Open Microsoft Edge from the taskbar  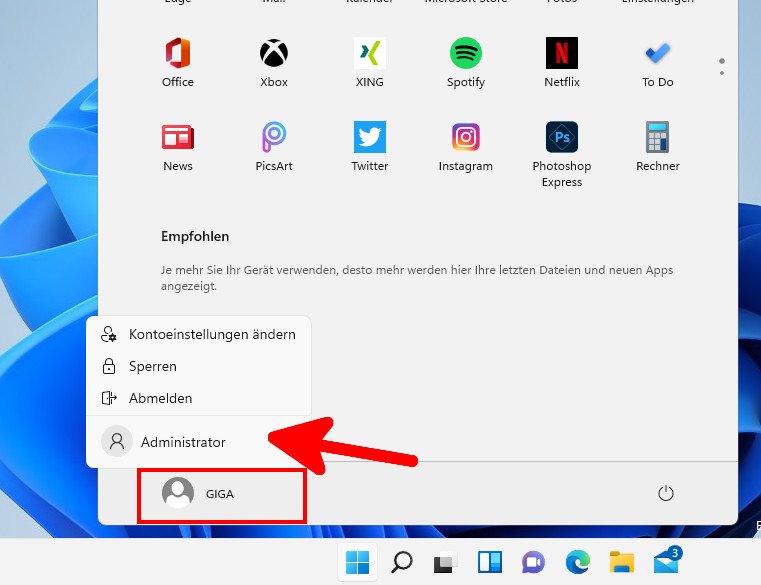point(578,563)
